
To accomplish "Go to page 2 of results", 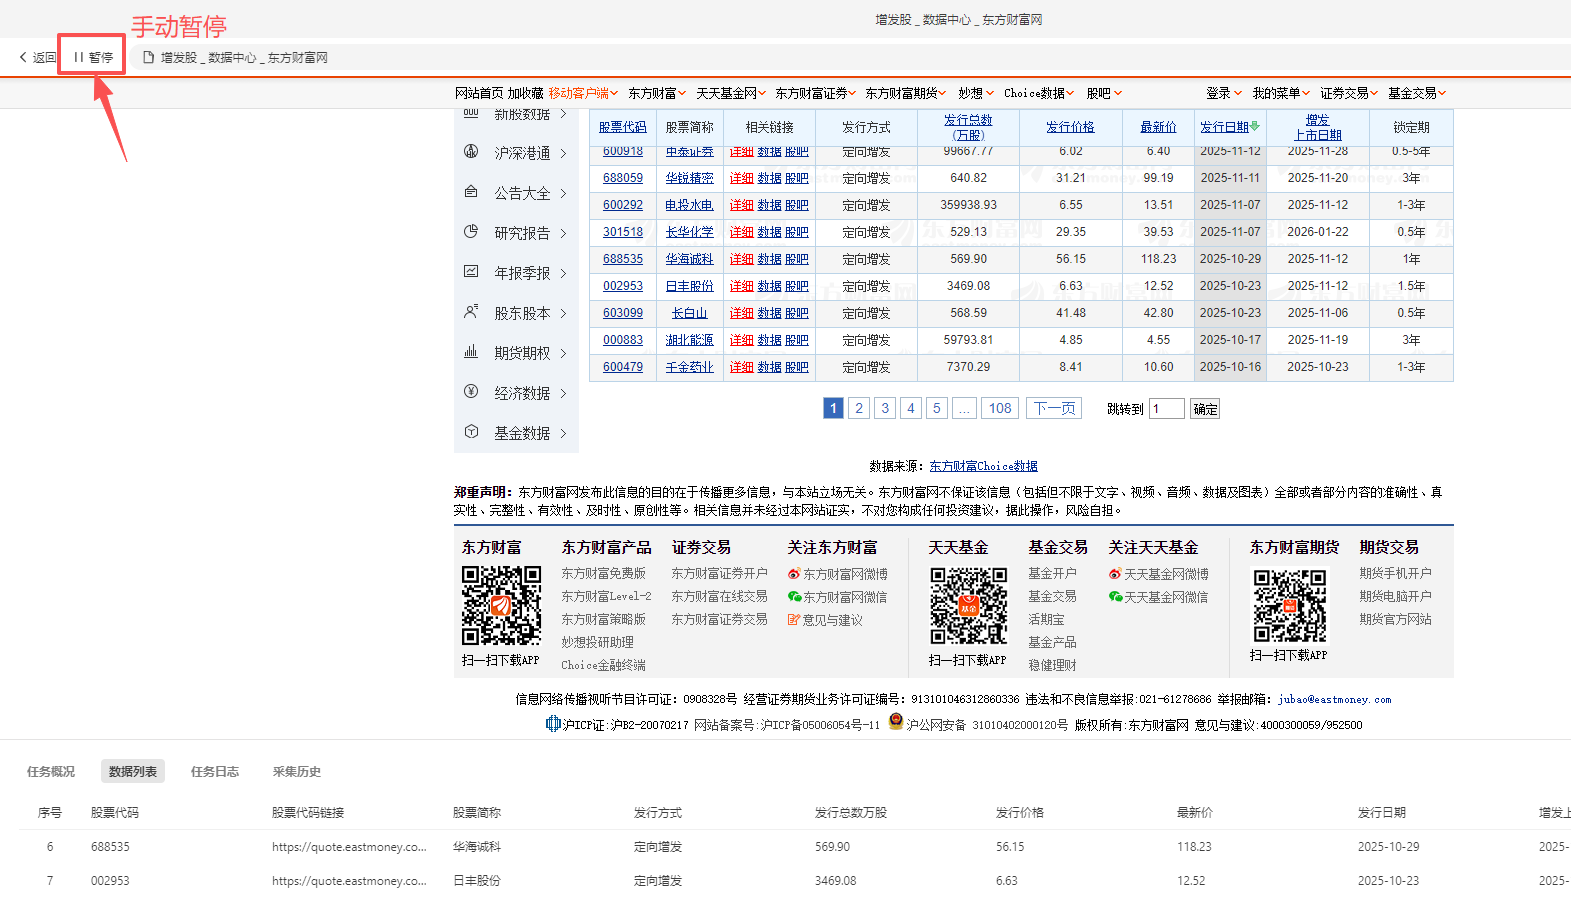I will tap(859, 408).
